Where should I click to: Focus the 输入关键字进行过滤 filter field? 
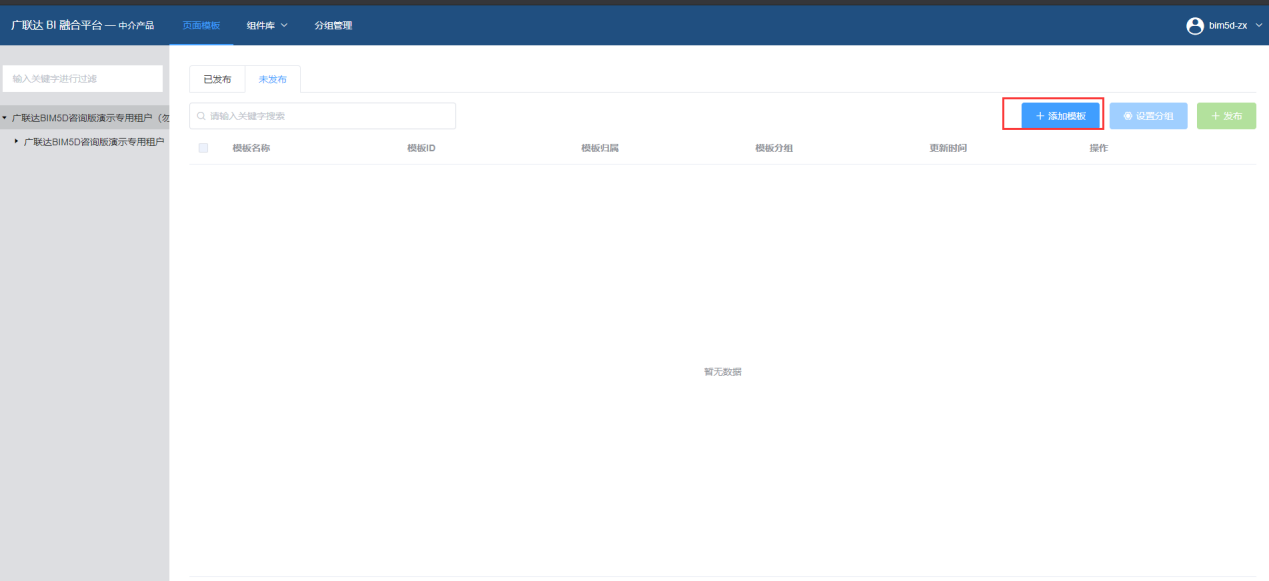point(82,78)
